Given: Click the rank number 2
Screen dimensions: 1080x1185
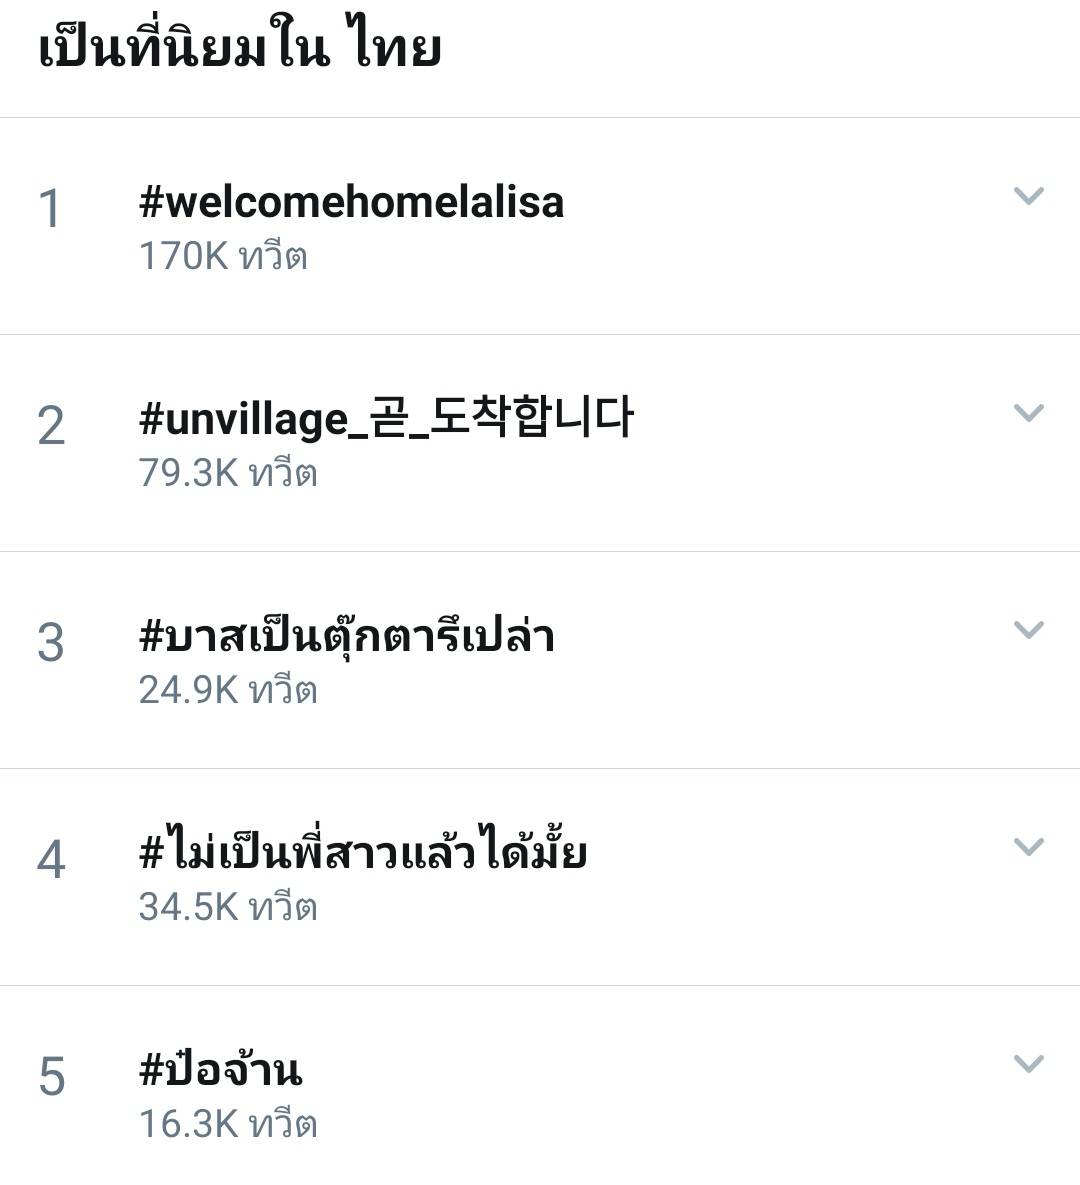Looking at the screenshot, I should pos(51,425).
